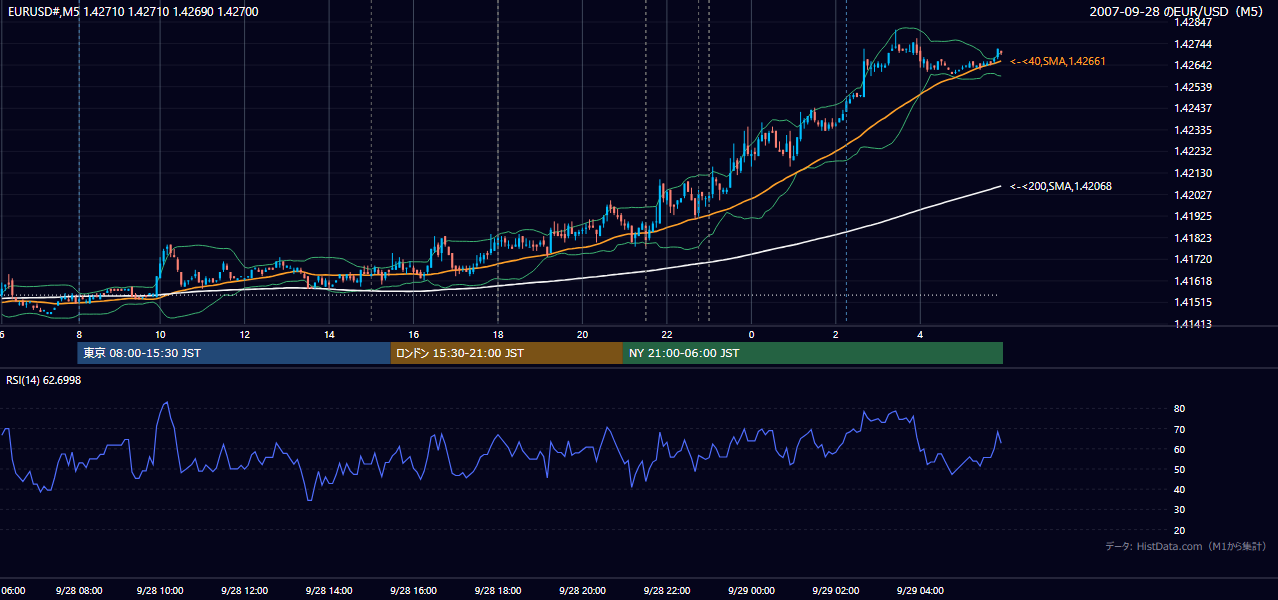Click the 9/29 02:00 bottom time label
This screenshot has width=1278, height=600.
pyautogui.click(x=835, y=590)
